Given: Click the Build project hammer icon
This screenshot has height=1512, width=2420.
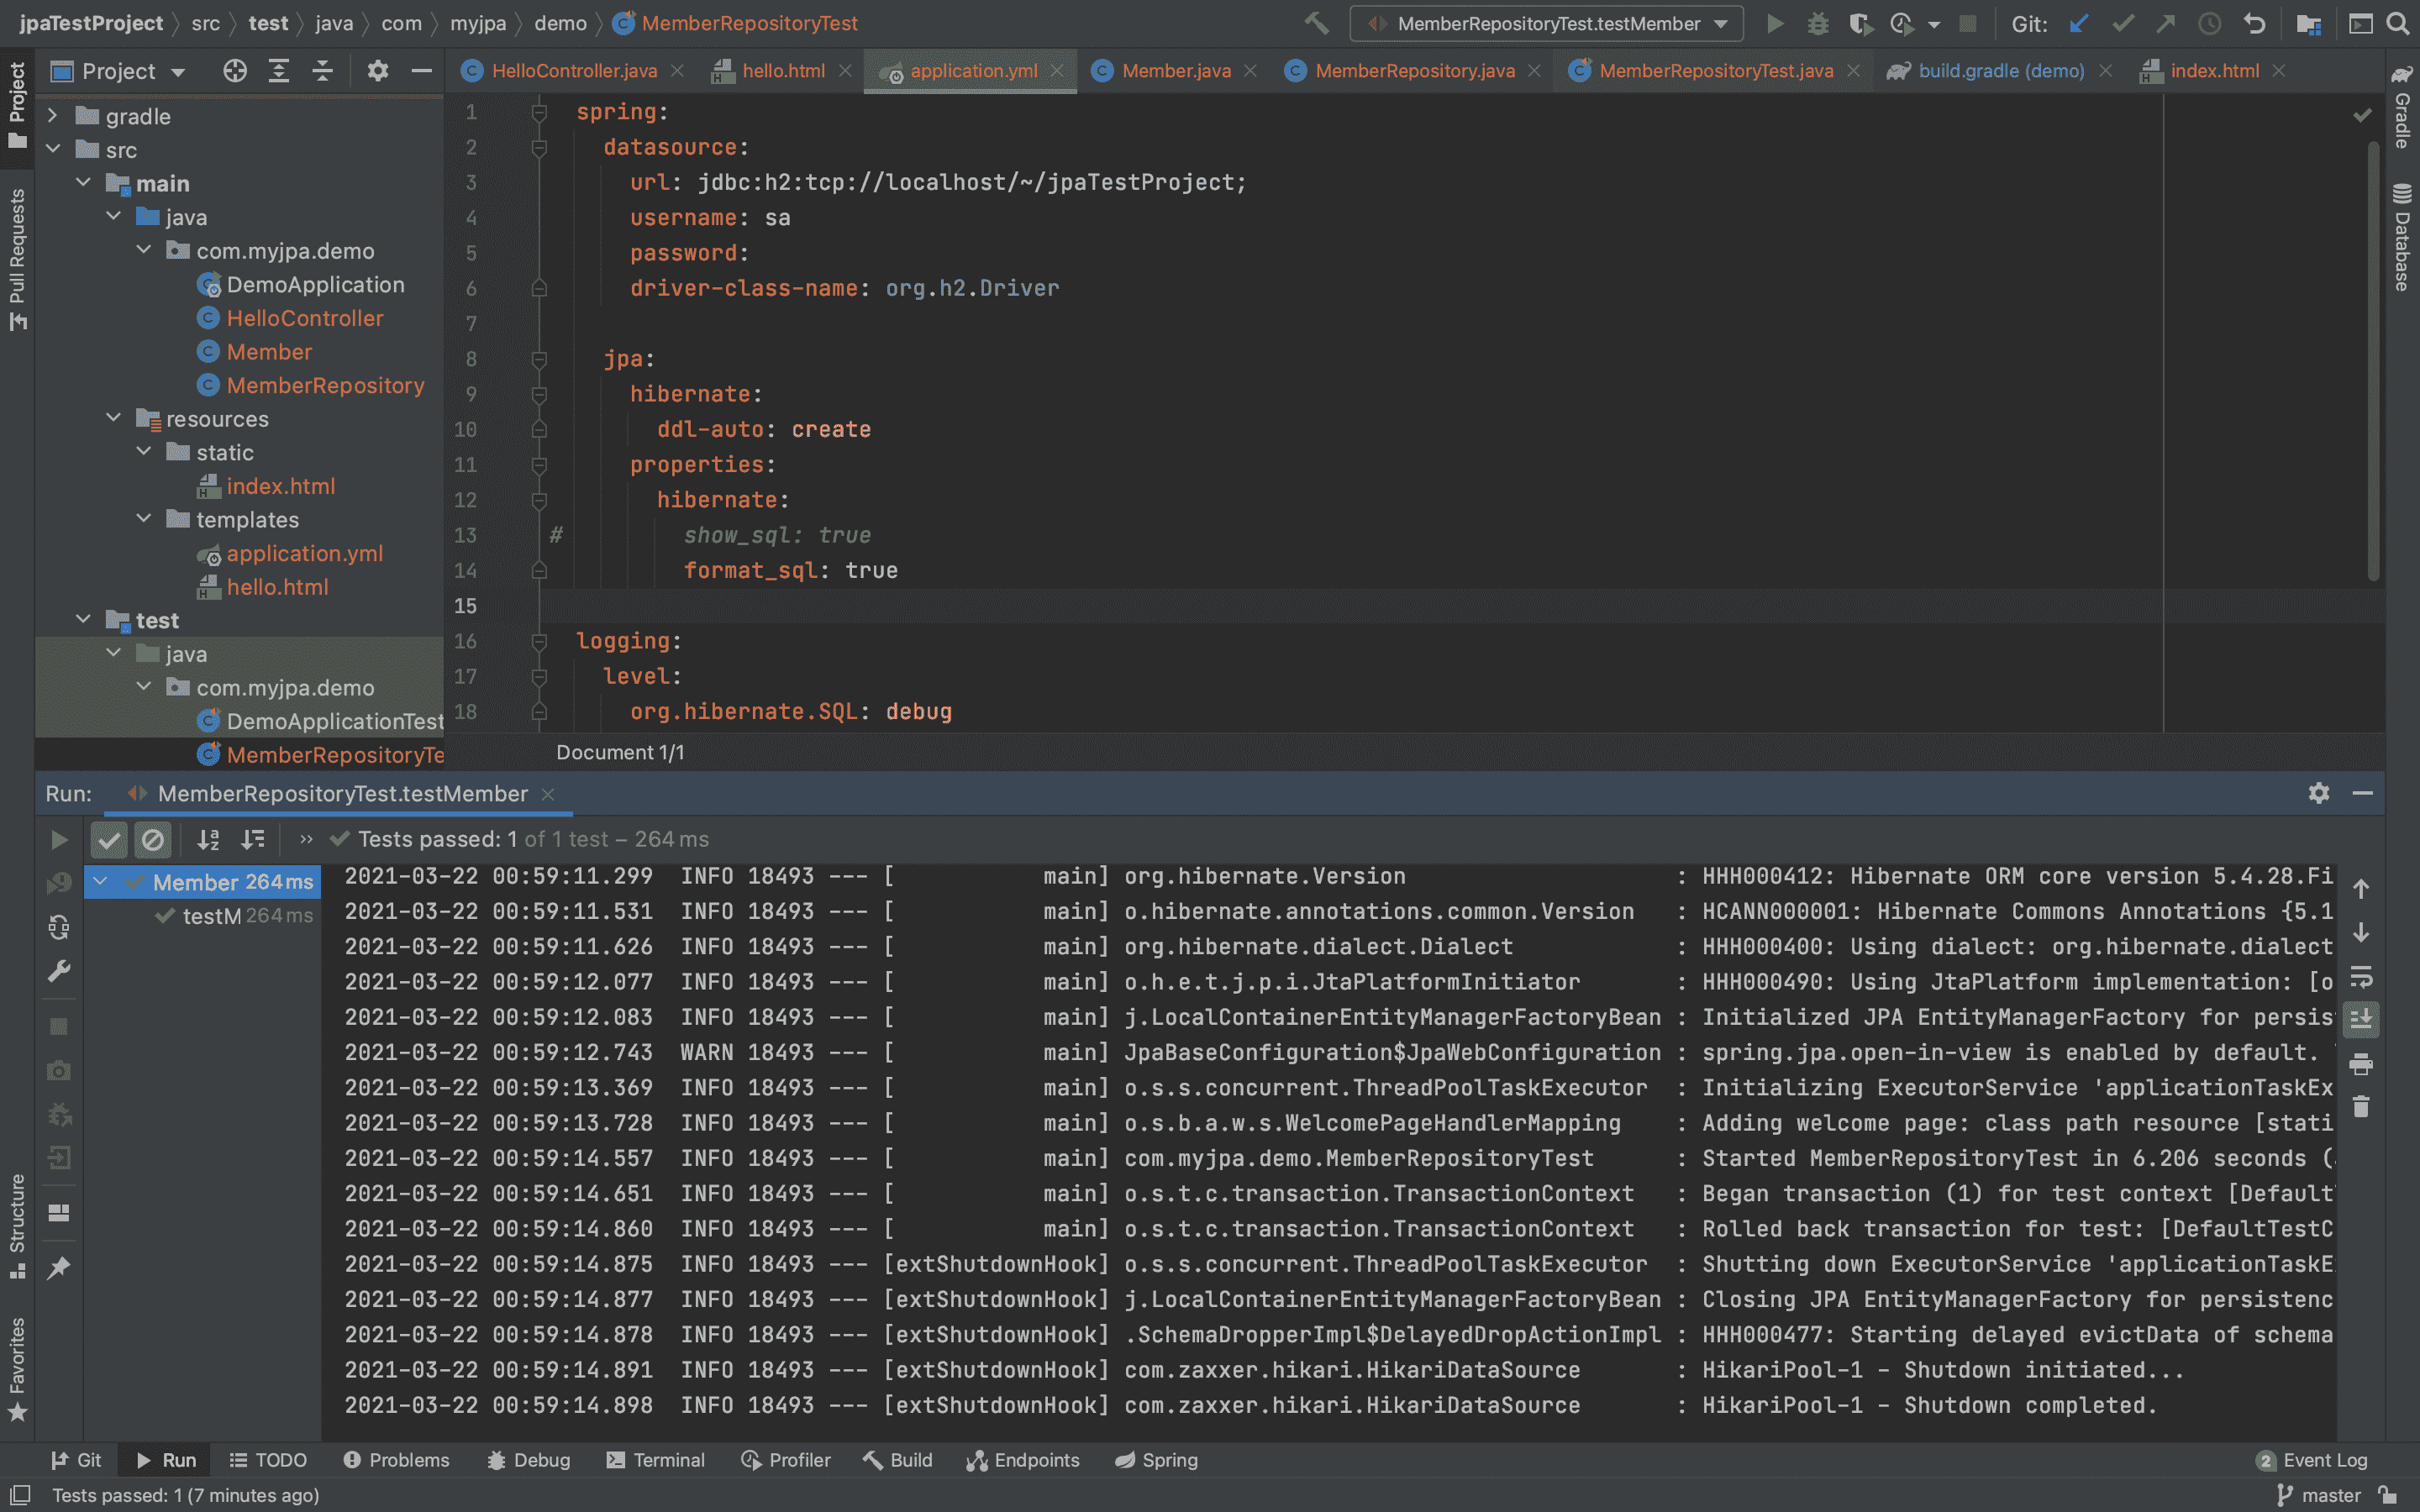Looking at the screenshot, I should point(1317,23).
